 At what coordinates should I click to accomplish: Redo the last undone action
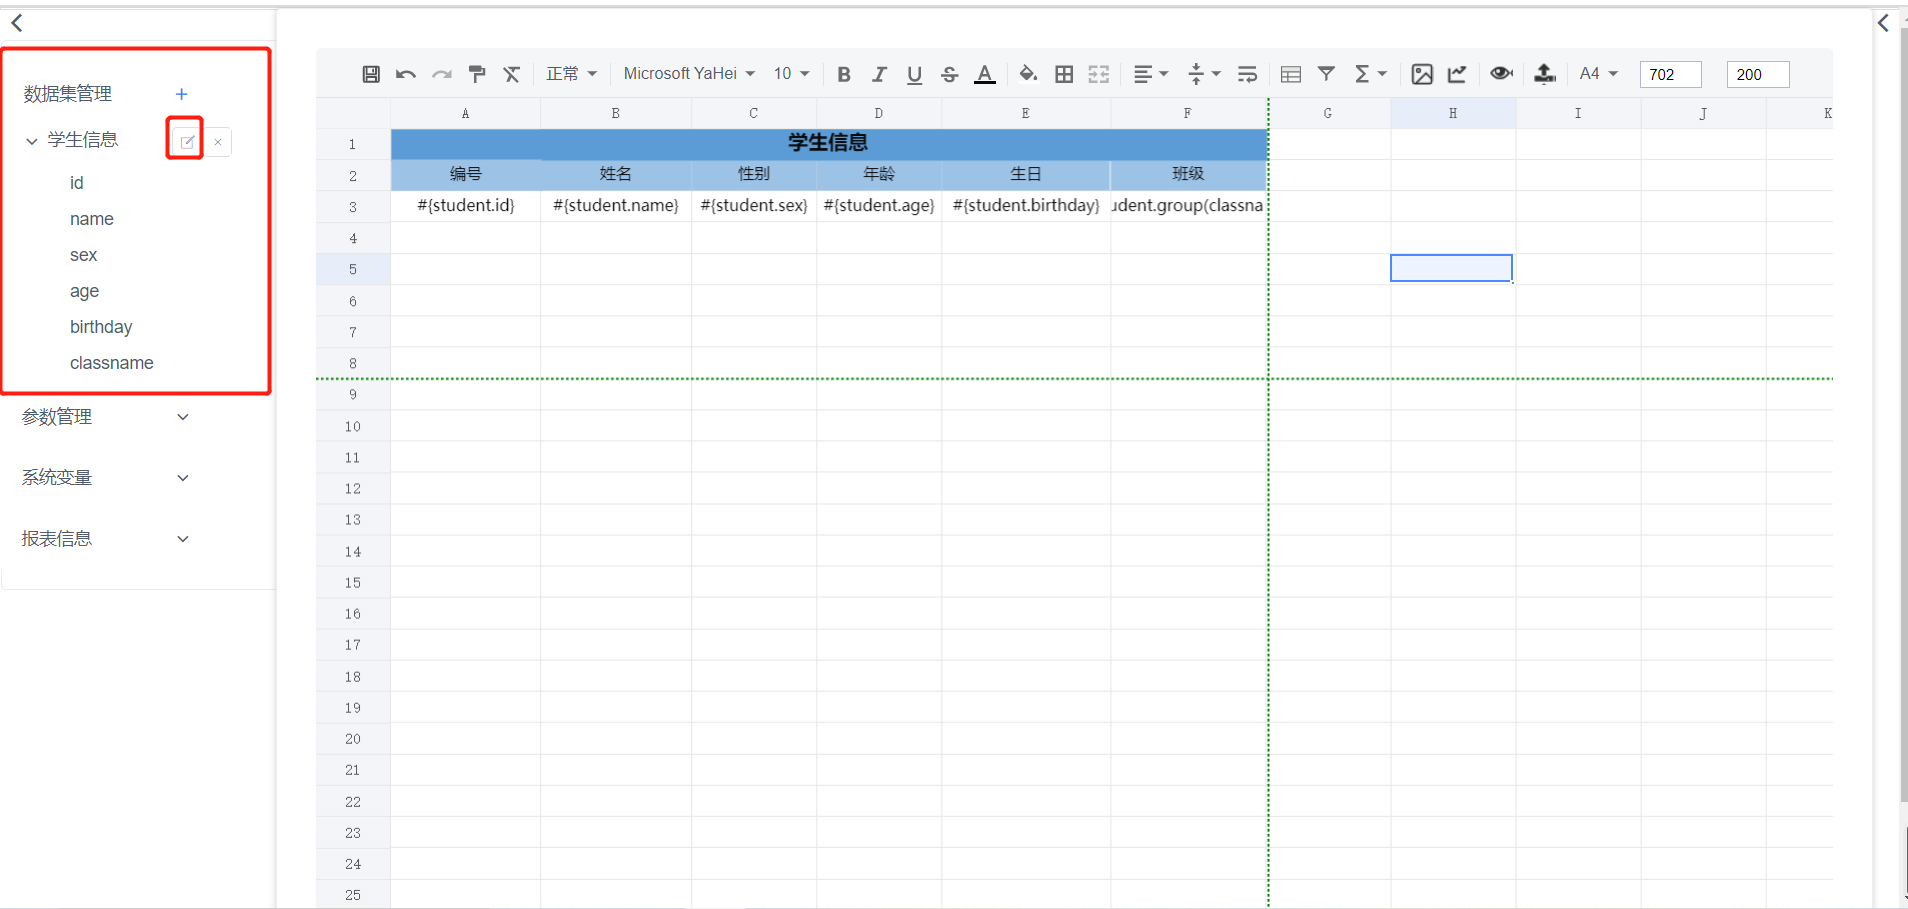(441, 74)
